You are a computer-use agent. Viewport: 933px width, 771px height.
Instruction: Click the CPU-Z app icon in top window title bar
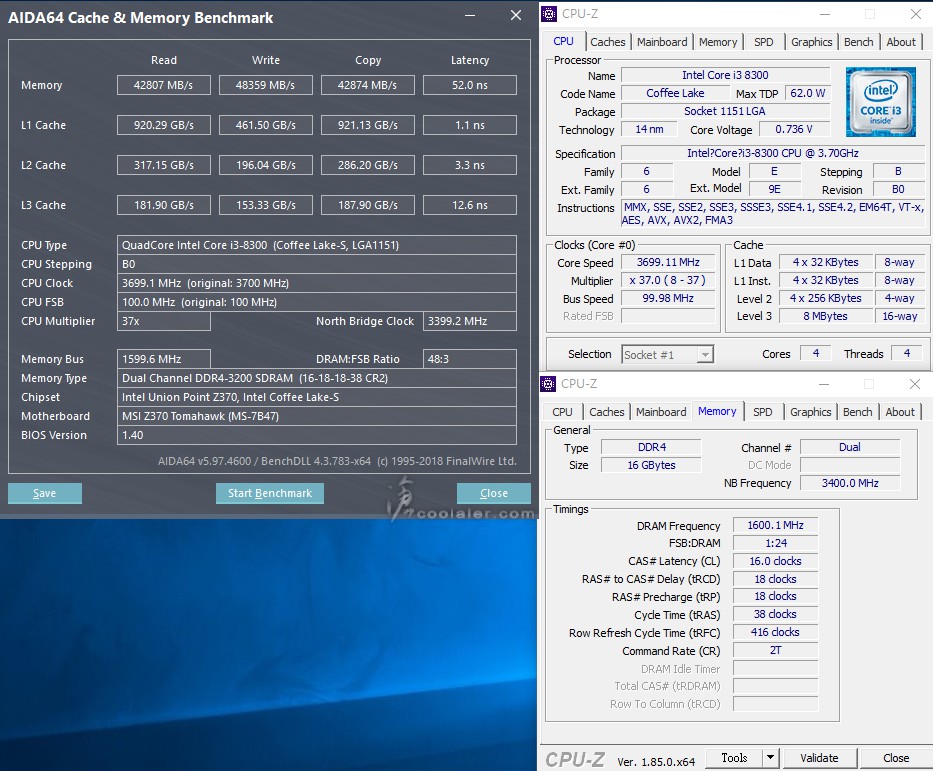pos(549,14)
